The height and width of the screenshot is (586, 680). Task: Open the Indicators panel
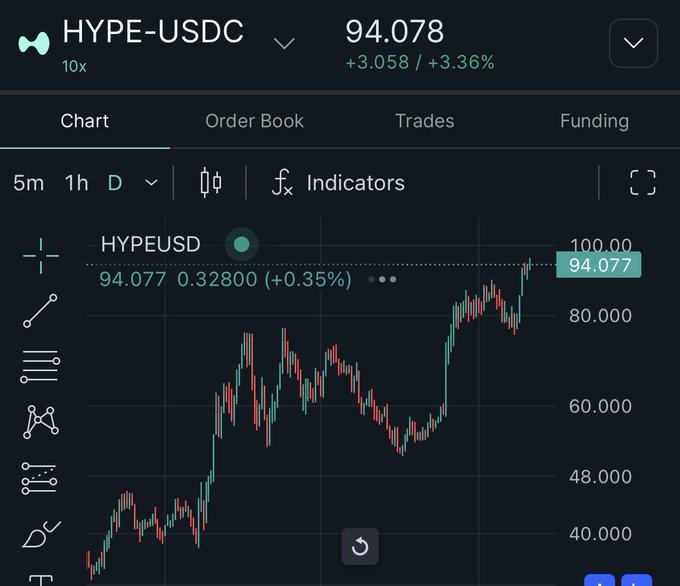click(x=338, y=183)
